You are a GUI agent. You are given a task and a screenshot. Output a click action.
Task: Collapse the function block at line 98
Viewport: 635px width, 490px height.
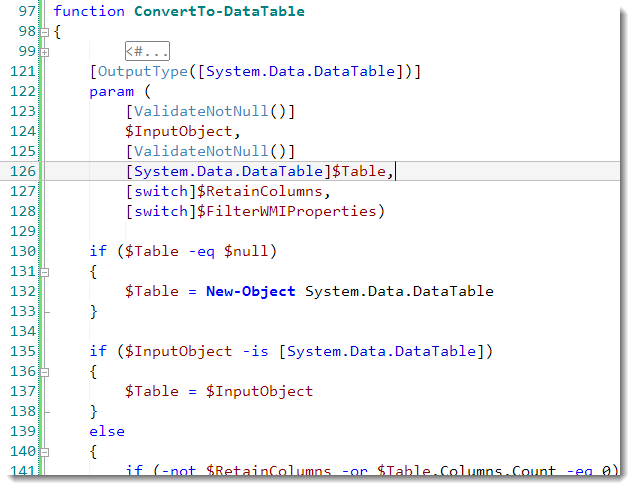click(x=45, y=32)
